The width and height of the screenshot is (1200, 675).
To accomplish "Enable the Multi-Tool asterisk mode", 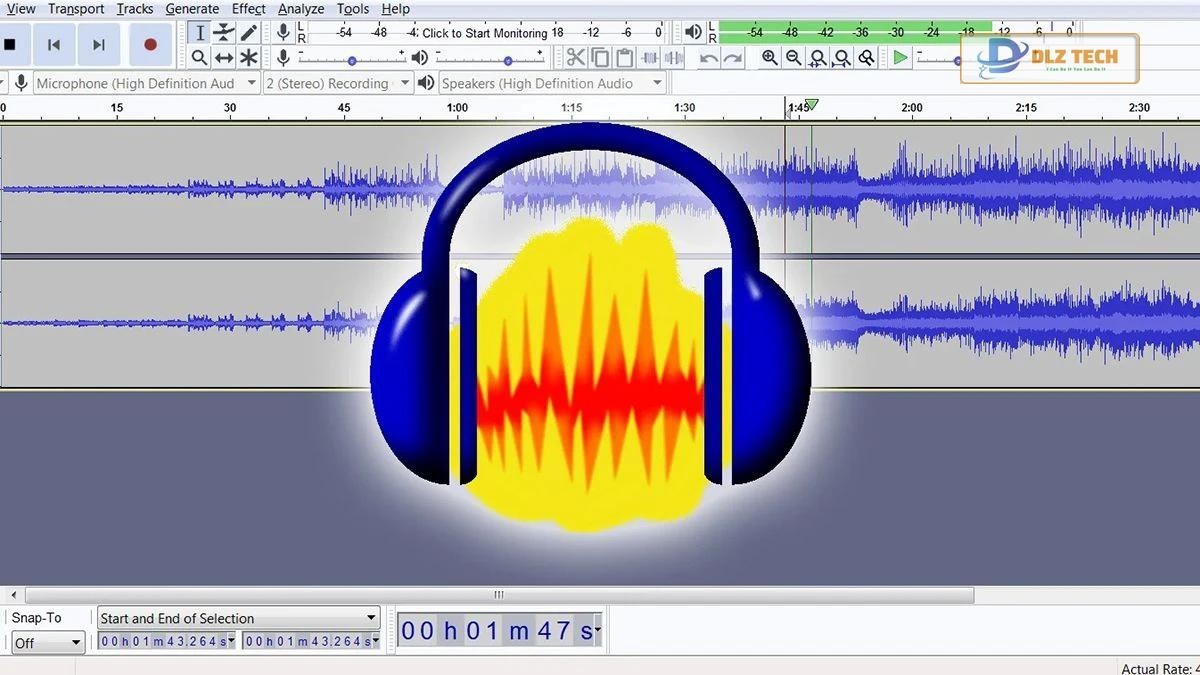I will [x=249, y=58].
